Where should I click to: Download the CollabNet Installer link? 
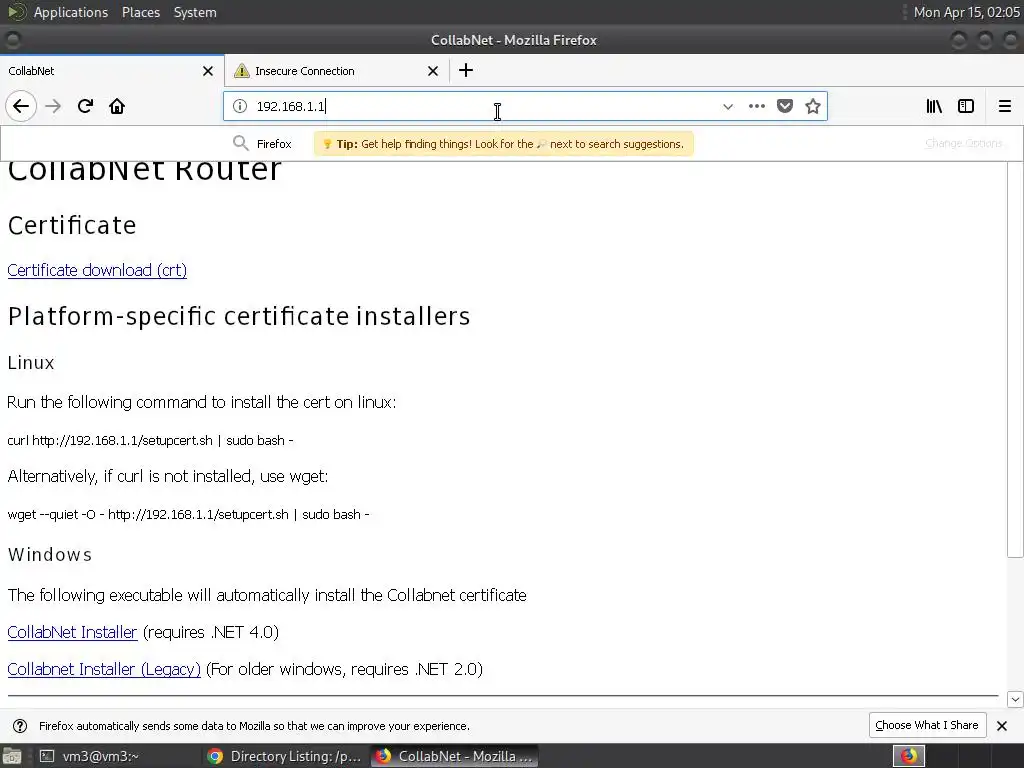(72, 632)
